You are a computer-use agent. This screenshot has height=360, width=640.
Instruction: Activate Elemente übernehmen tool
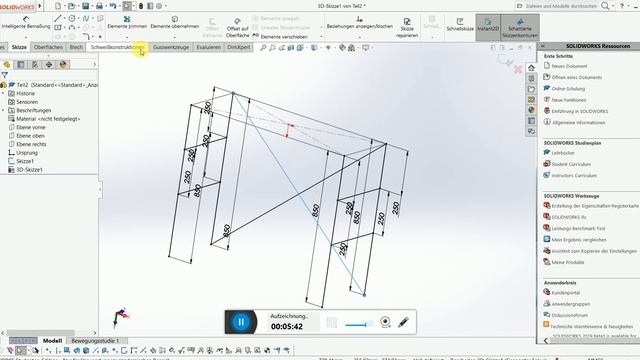[175, 22]
